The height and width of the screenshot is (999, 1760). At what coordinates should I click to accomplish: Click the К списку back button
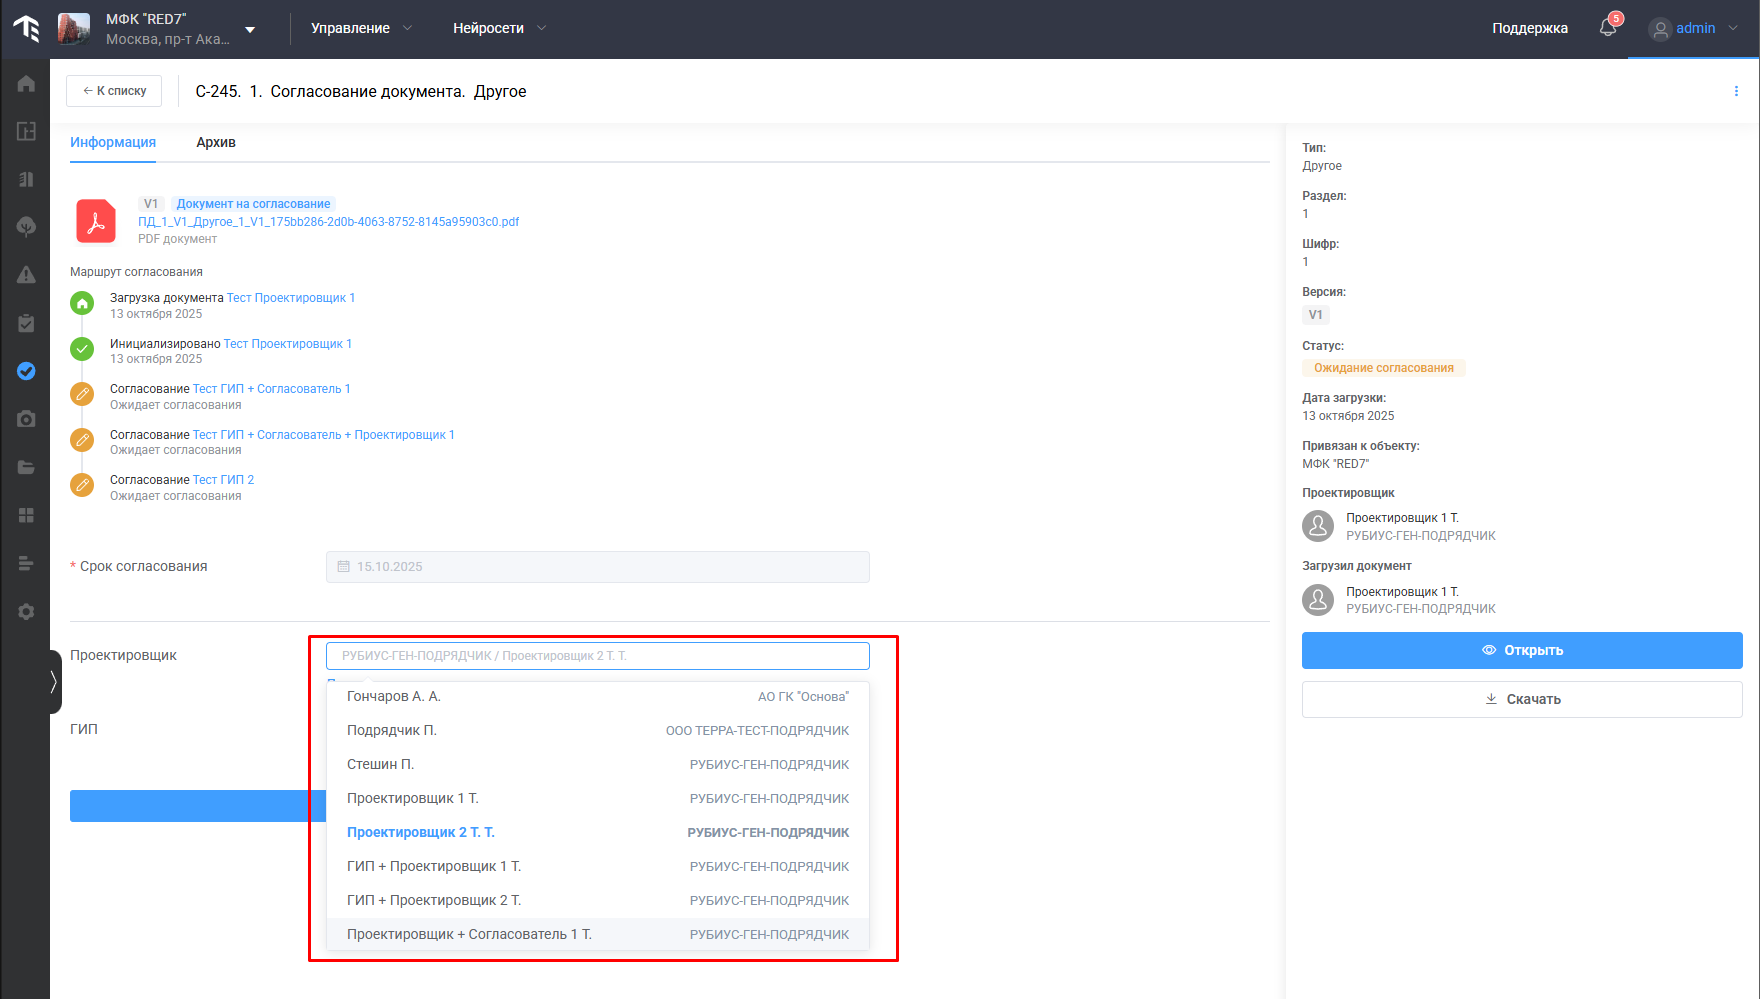114,91
